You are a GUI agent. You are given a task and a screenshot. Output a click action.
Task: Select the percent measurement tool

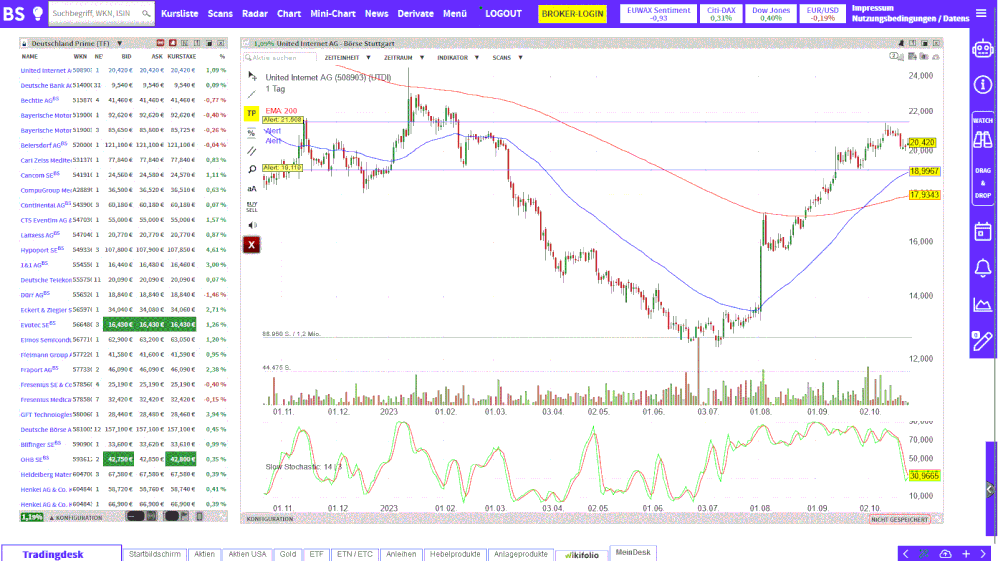[x=252, y=132]
